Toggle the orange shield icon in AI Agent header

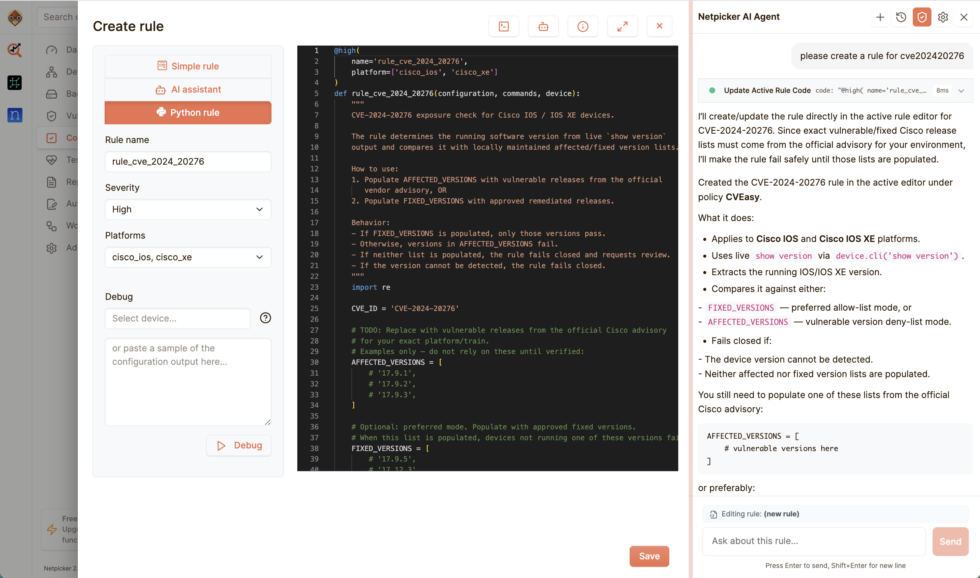coord(922,17)
